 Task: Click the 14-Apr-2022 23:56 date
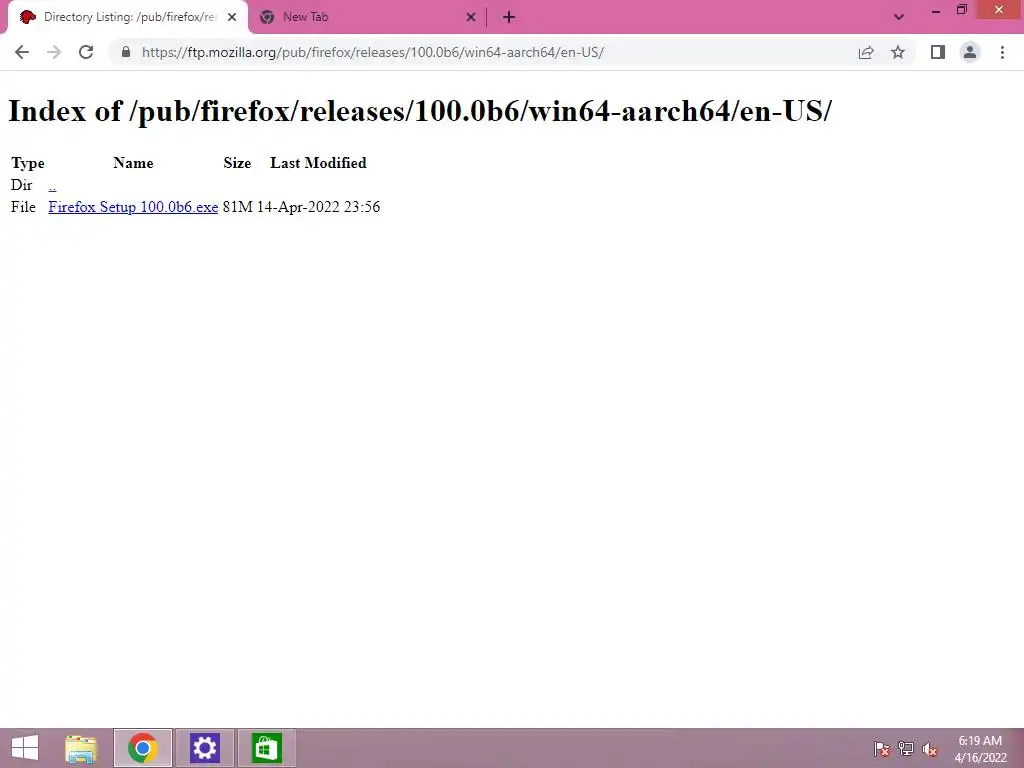coord(318,207)
